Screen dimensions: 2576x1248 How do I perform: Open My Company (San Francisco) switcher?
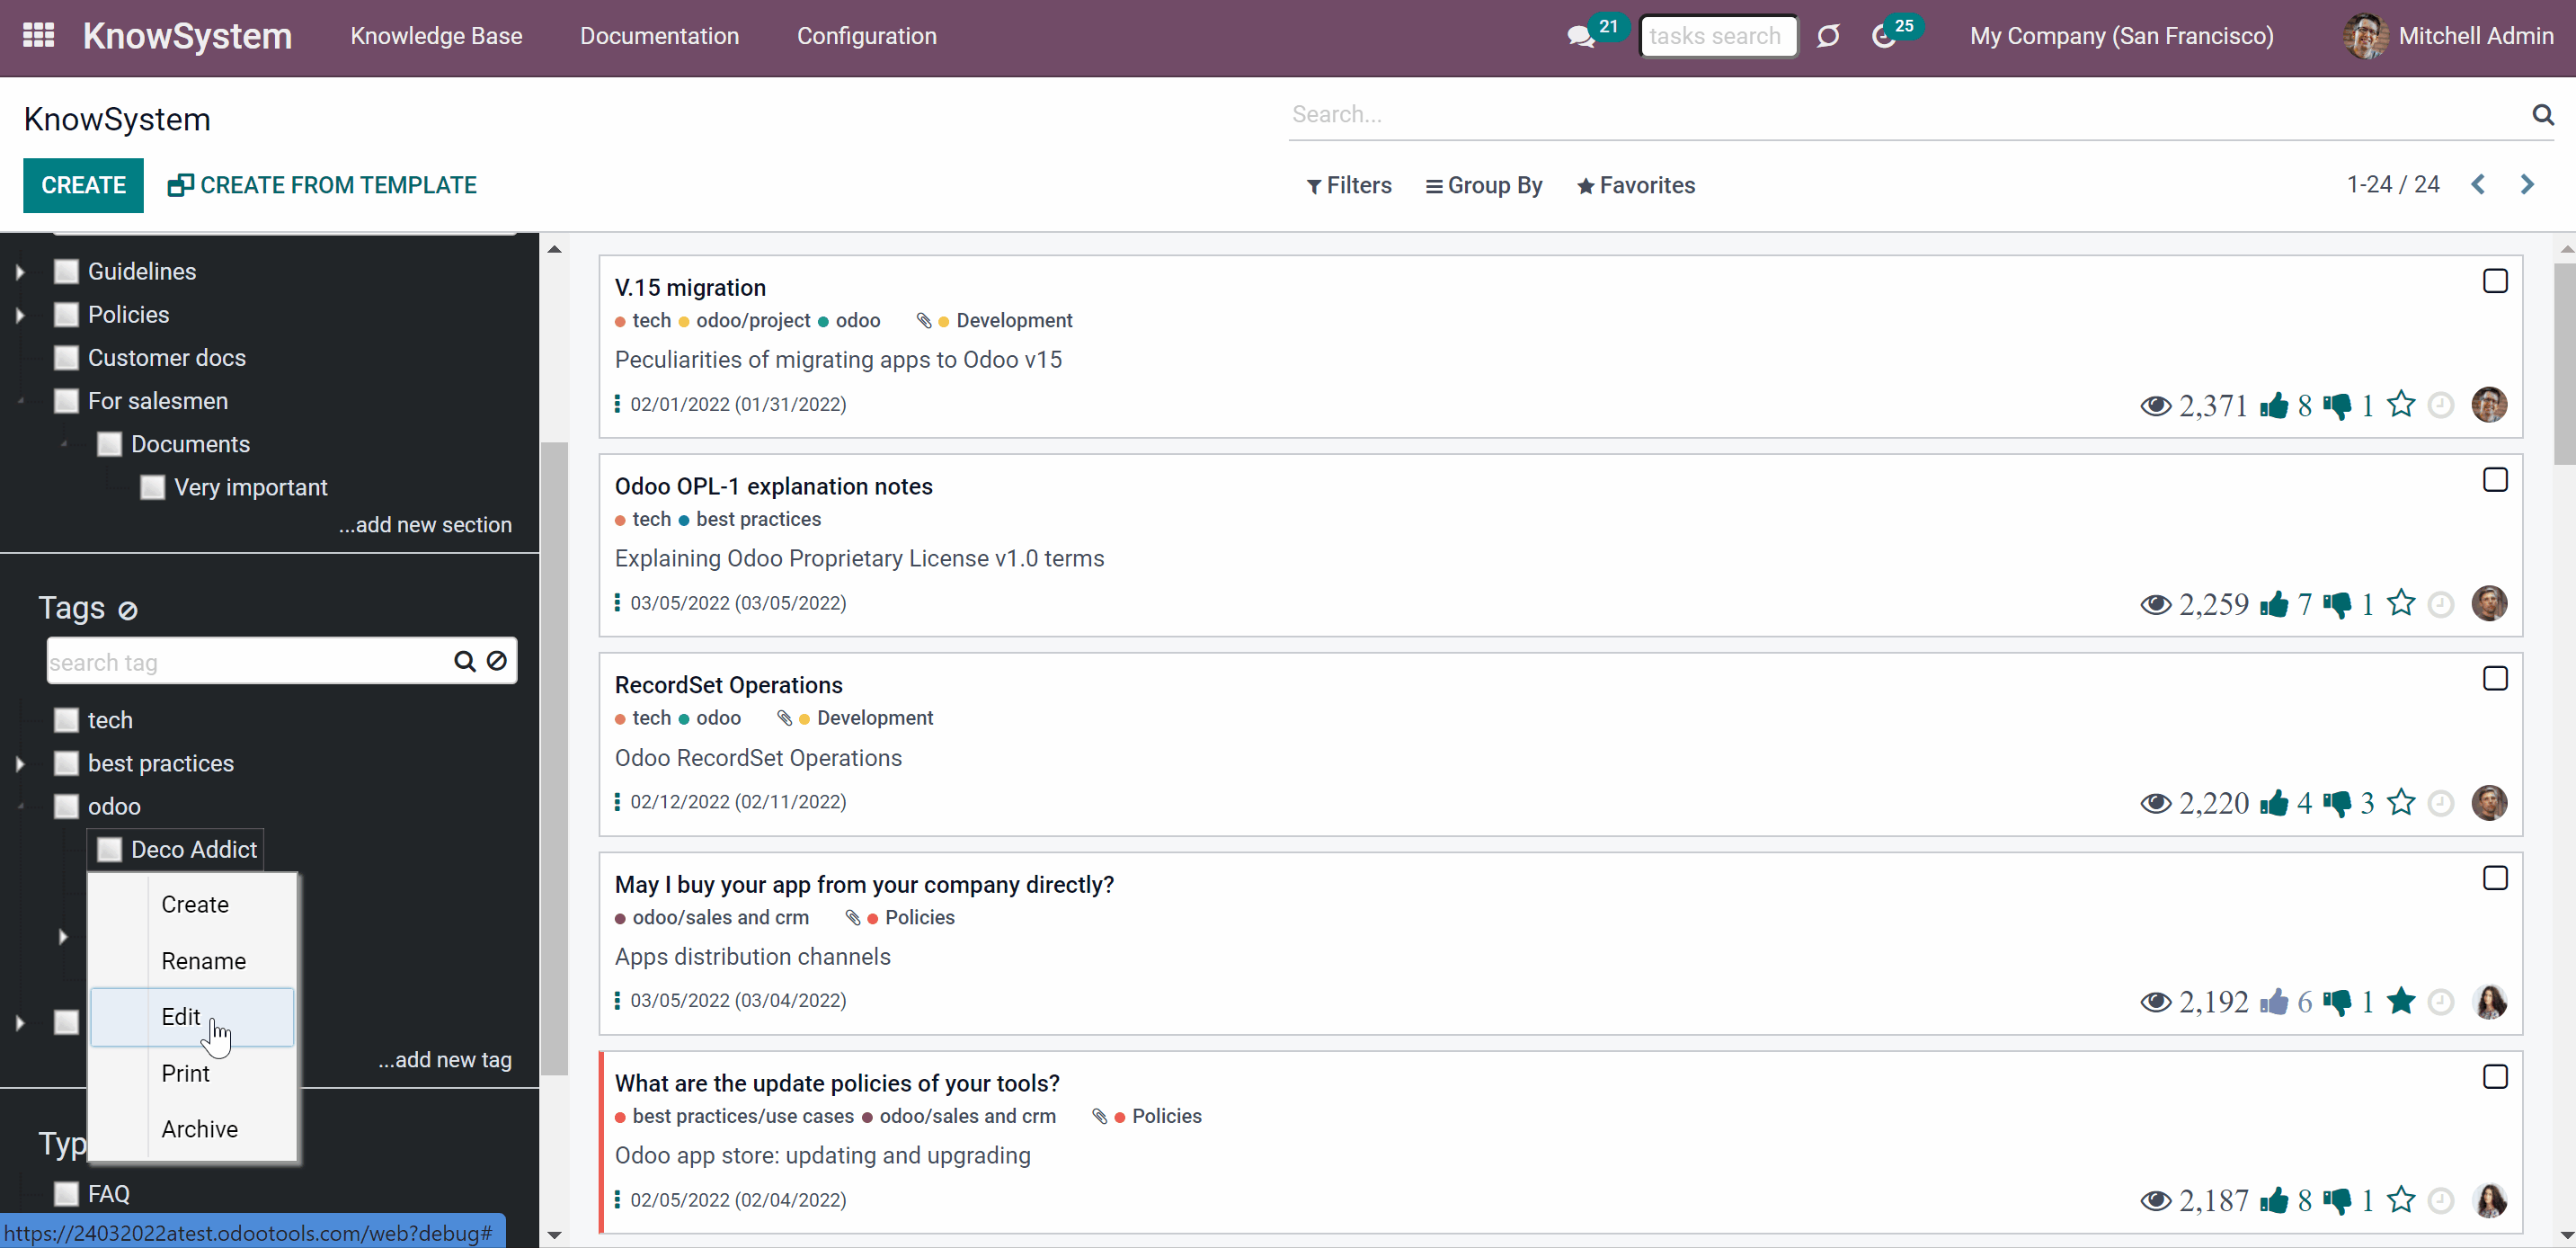coord(2121,36)
